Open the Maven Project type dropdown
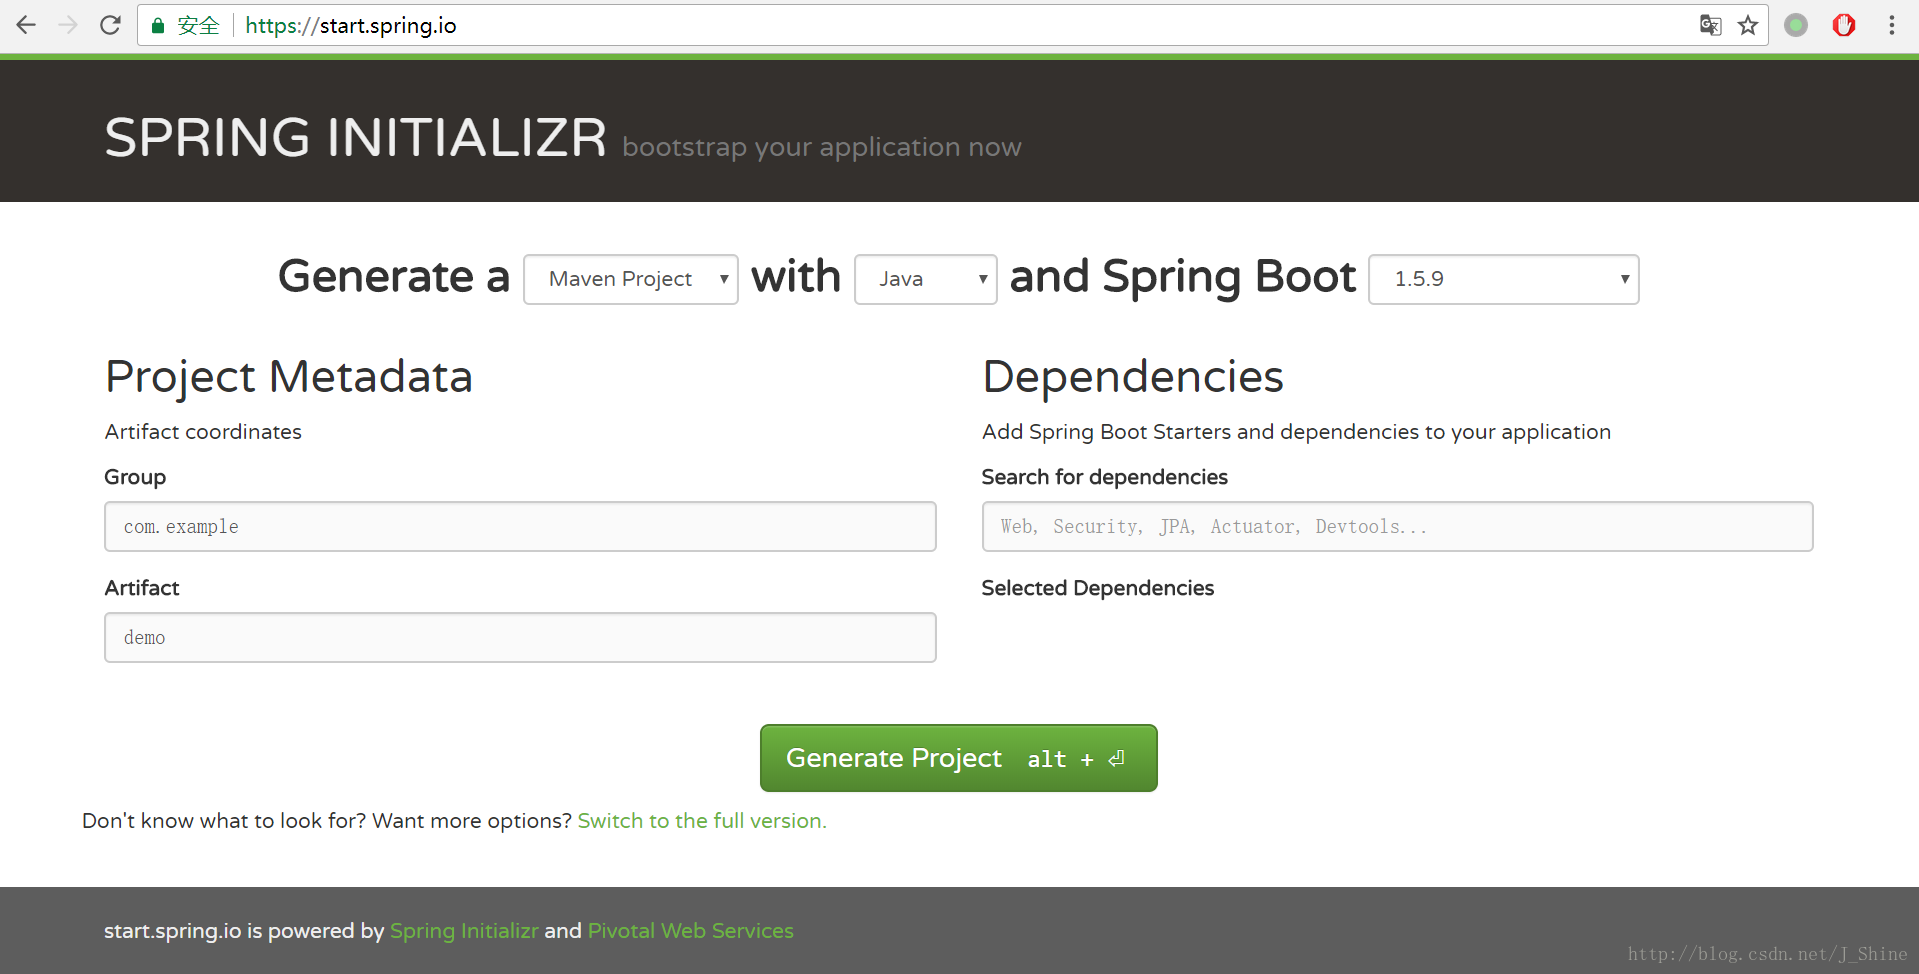The image size is (1919, 974). [631, 279]
